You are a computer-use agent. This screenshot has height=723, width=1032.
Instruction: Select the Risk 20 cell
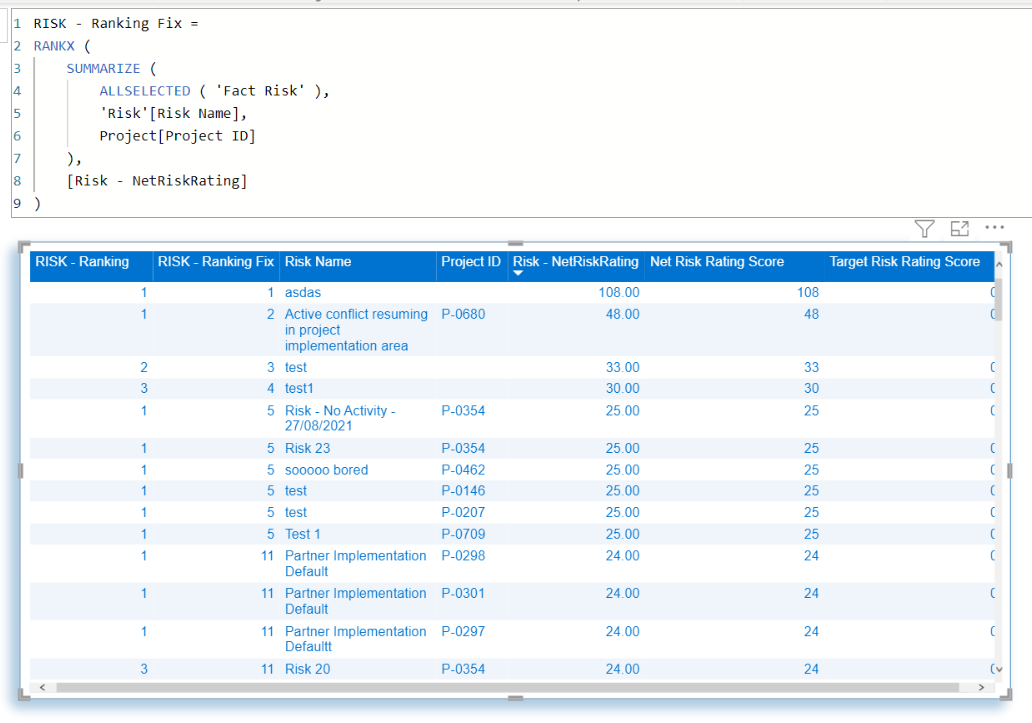click(x=307, y=670)
